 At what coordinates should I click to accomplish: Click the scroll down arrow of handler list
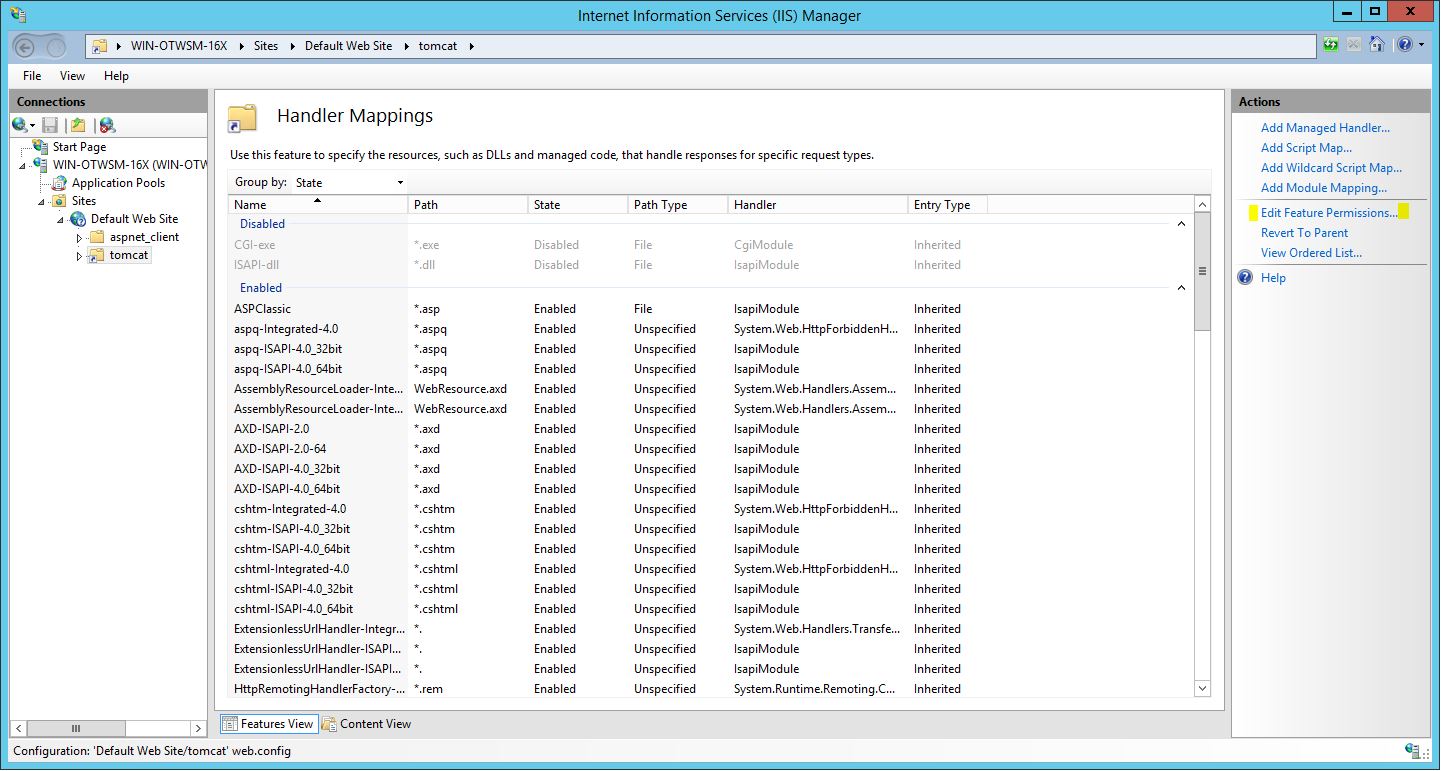coord(1202,688)
